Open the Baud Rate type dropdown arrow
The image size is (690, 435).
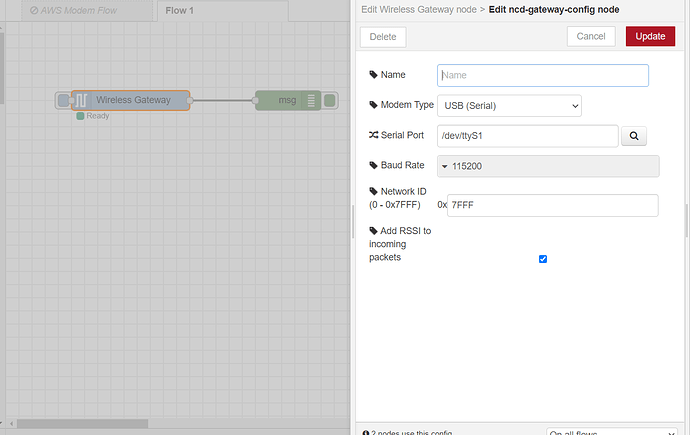click(444, 166)
